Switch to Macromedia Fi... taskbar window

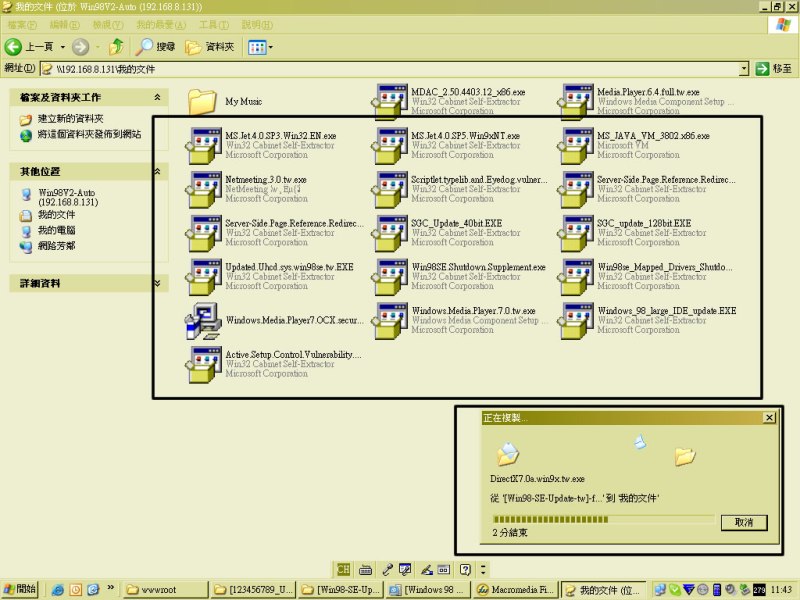click(515, 590)
